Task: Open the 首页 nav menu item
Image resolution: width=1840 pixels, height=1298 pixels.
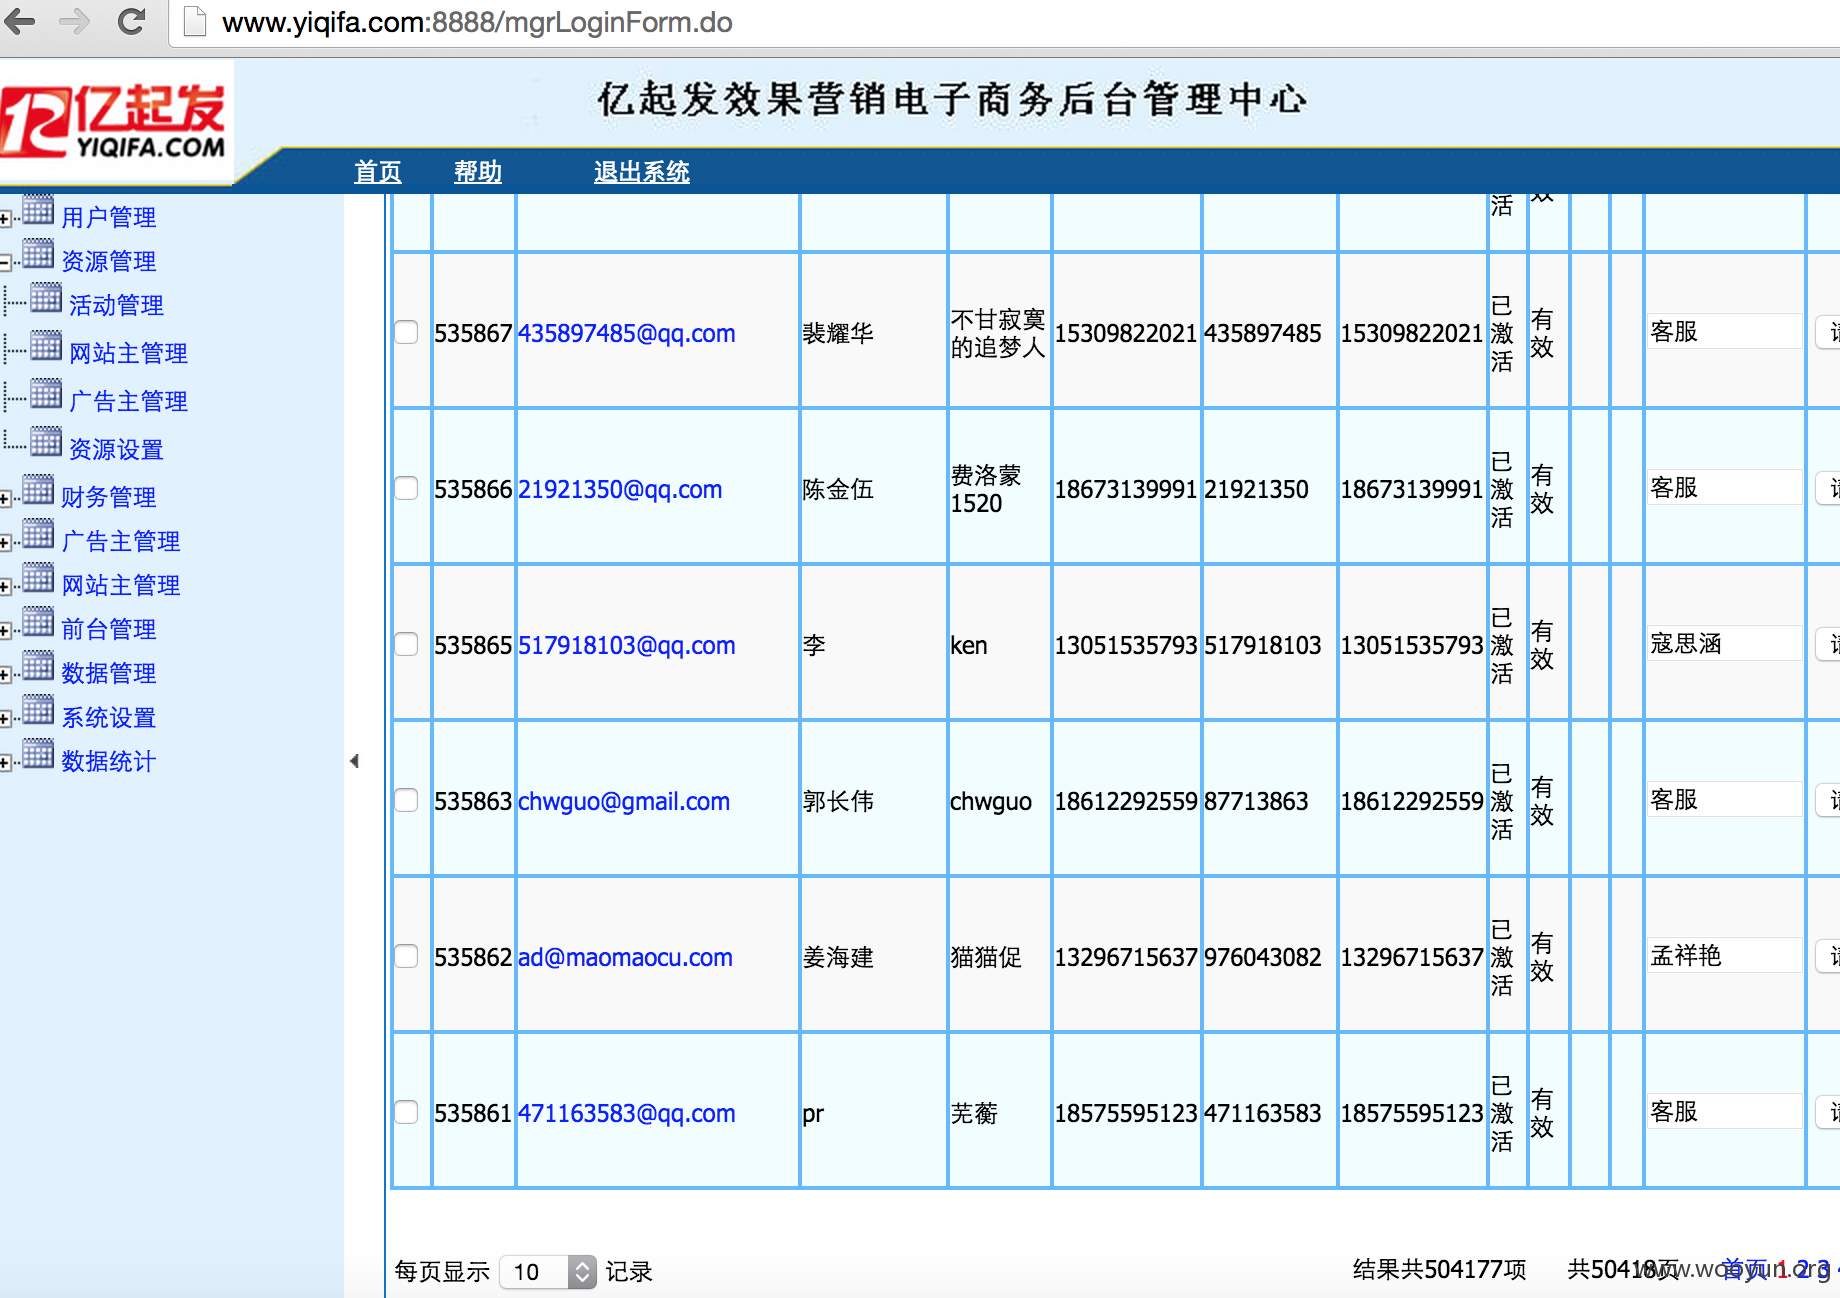Action: point(378,172)
